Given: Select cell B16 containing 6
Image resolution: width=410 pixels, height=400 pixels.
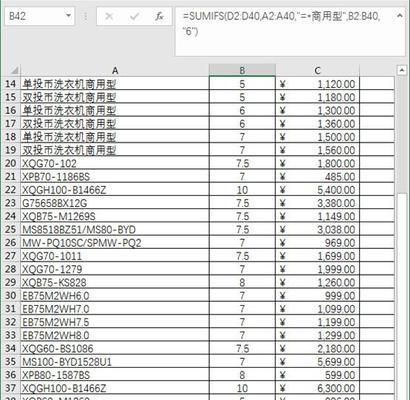Looking at the screenshot, I should 242,110.
